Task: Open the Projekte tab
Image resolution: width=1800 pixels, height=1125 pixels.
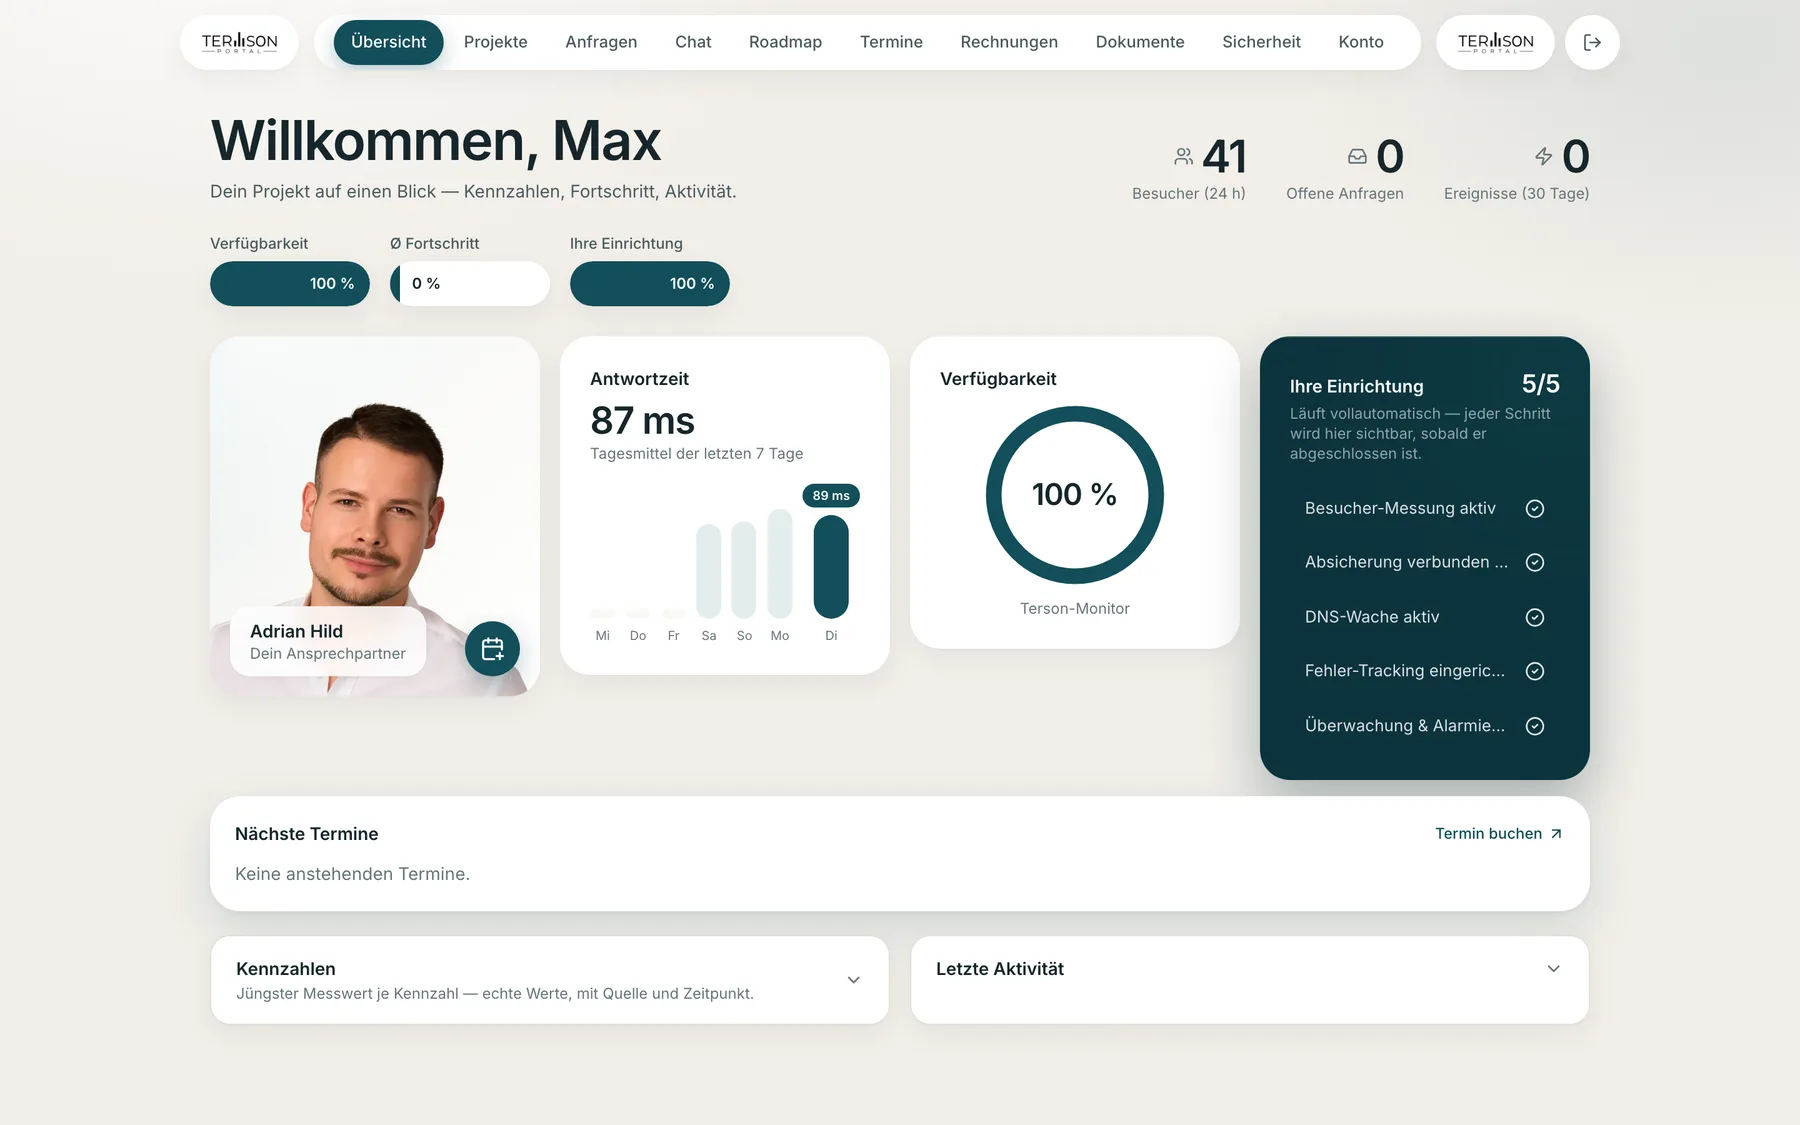Action: [496, 42]
